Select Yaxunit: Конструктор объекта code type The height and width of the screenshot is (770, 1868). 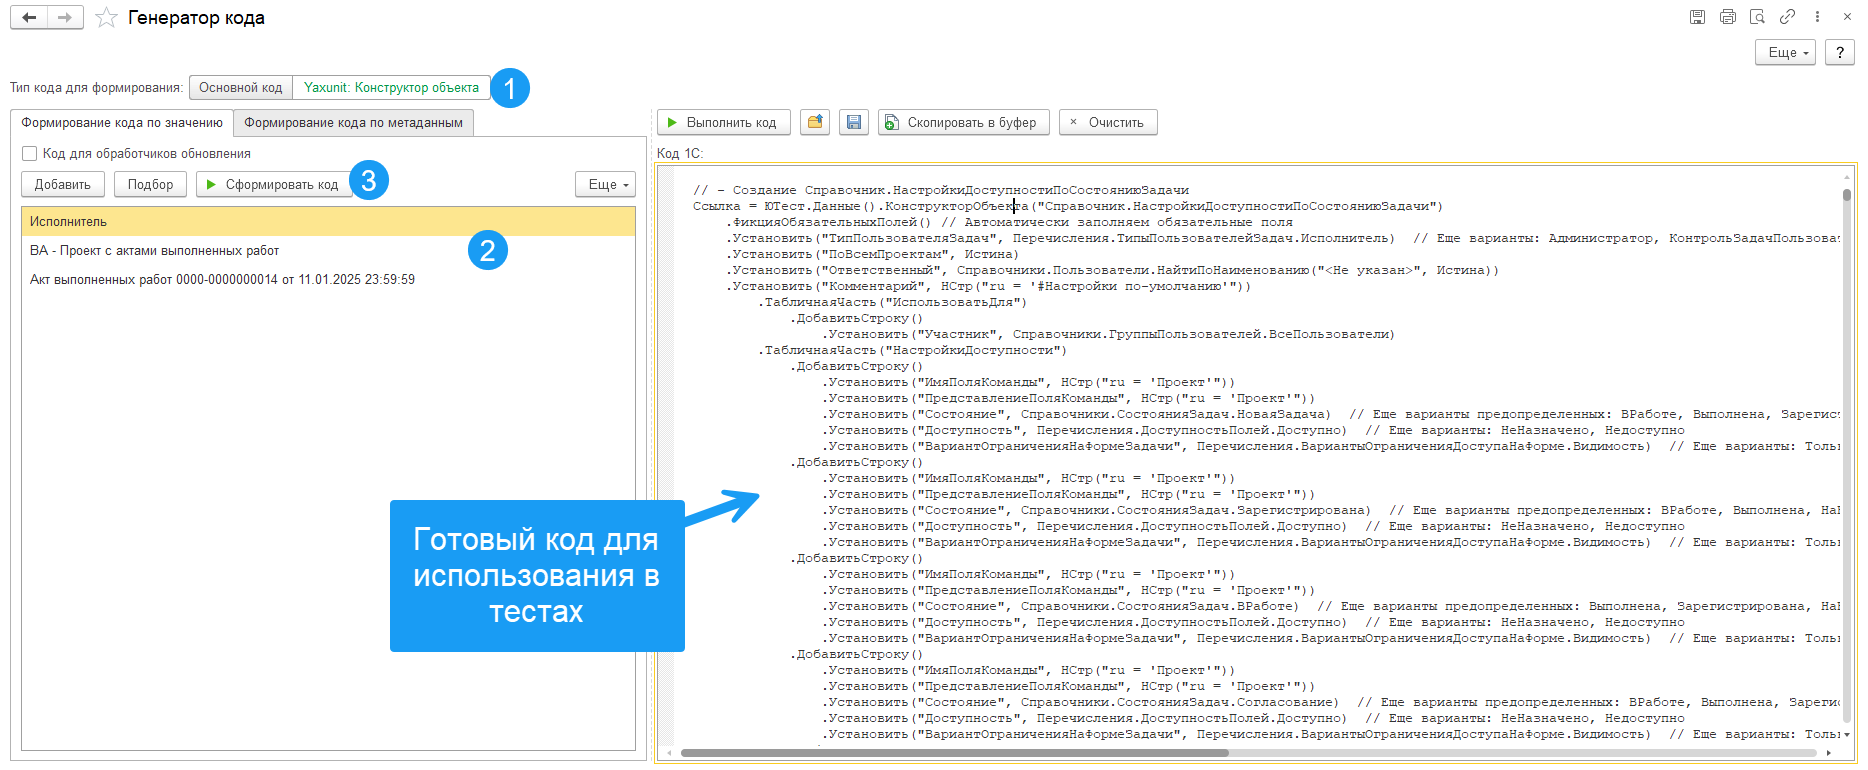click(x=391, y=88)
